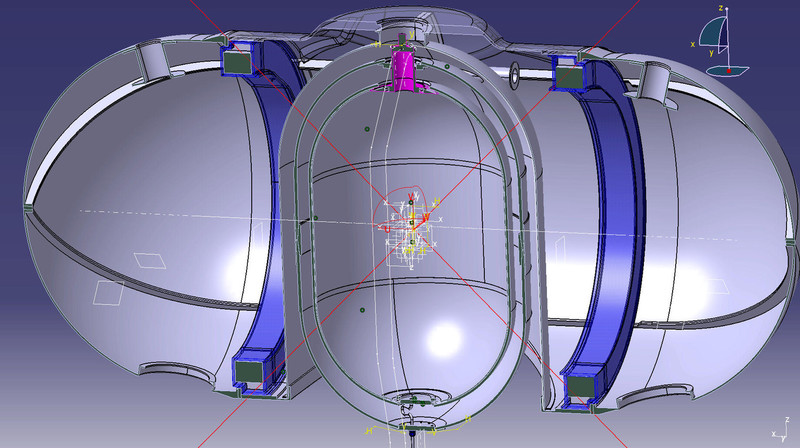
Task: Click the small white square sketch on left sphere
Action: (x=148, y=259)
